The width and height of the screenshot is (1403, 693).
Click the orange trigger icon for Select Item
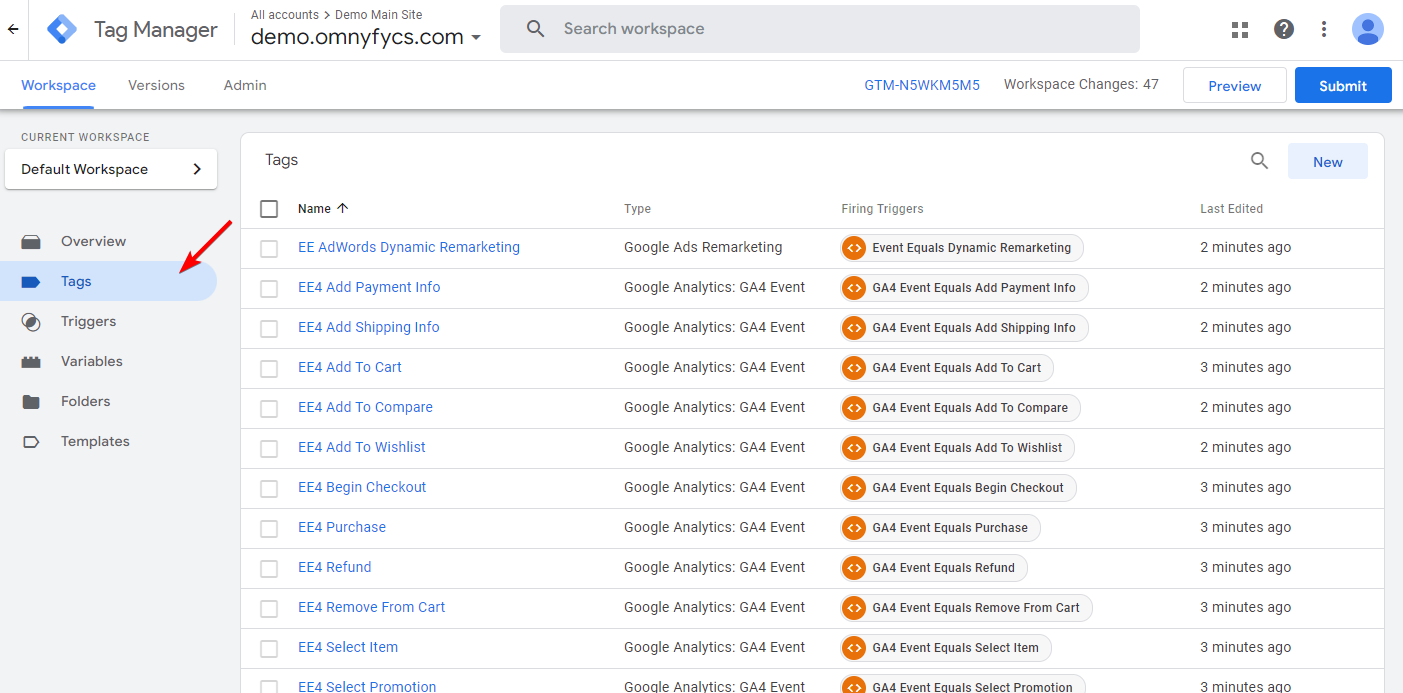click(x=853, y=648)
